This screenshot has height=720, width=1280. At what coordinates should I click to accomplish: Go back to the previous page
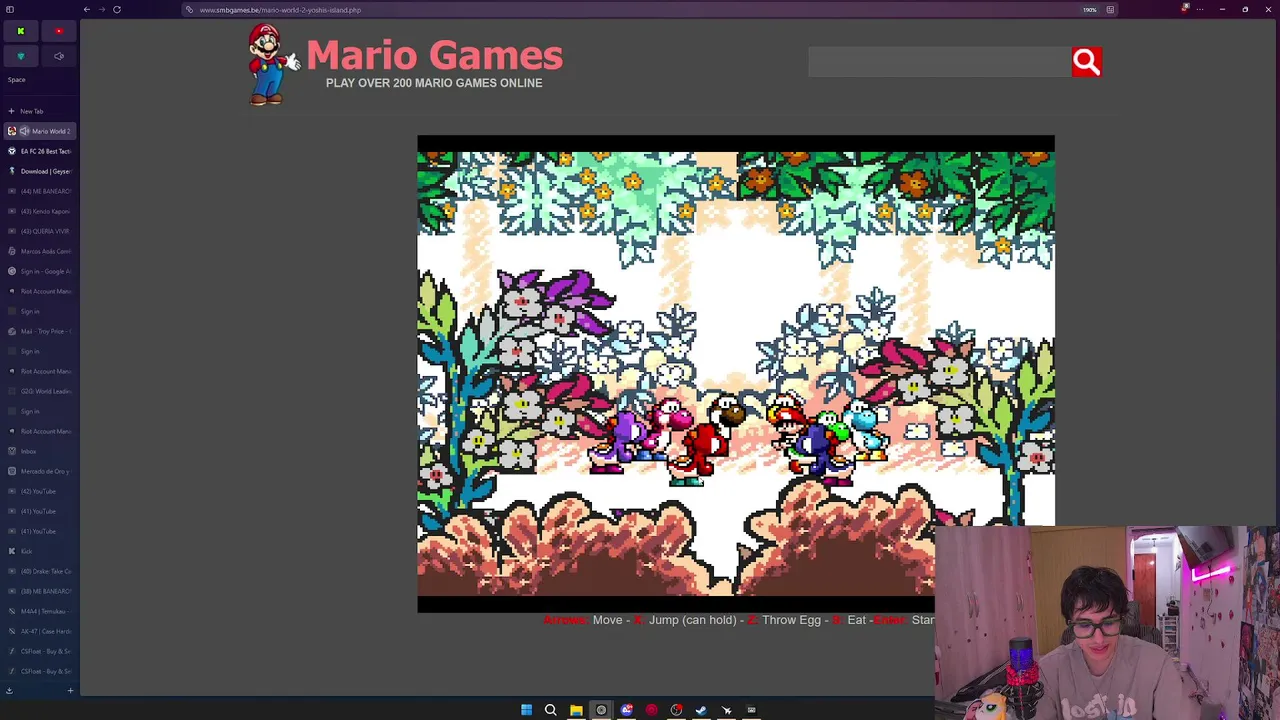(87, 9)
